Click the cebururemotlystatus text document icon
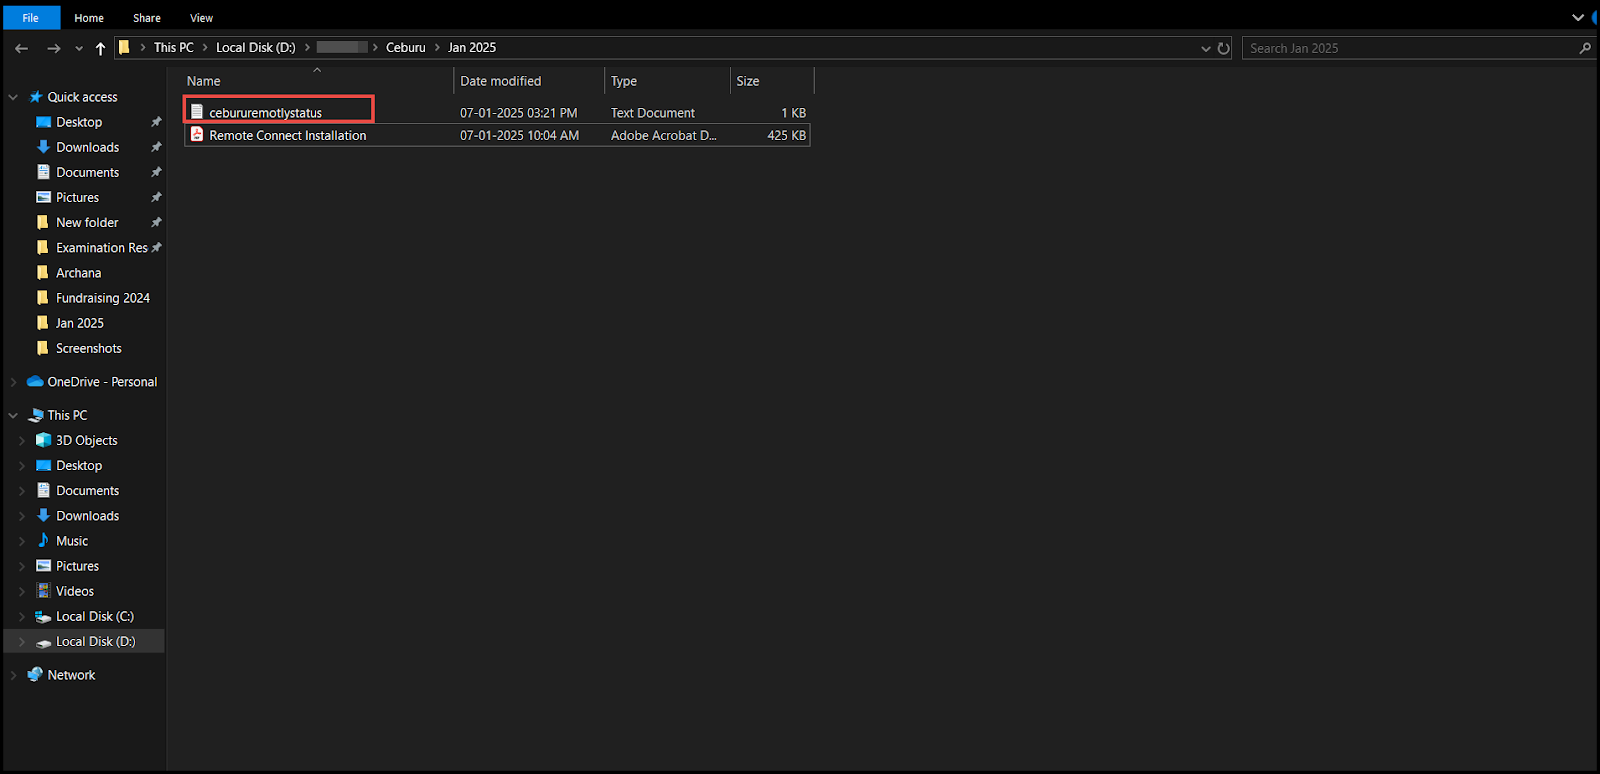The image size is (1600, 774). pyautogui.click(x=197, y=112)
